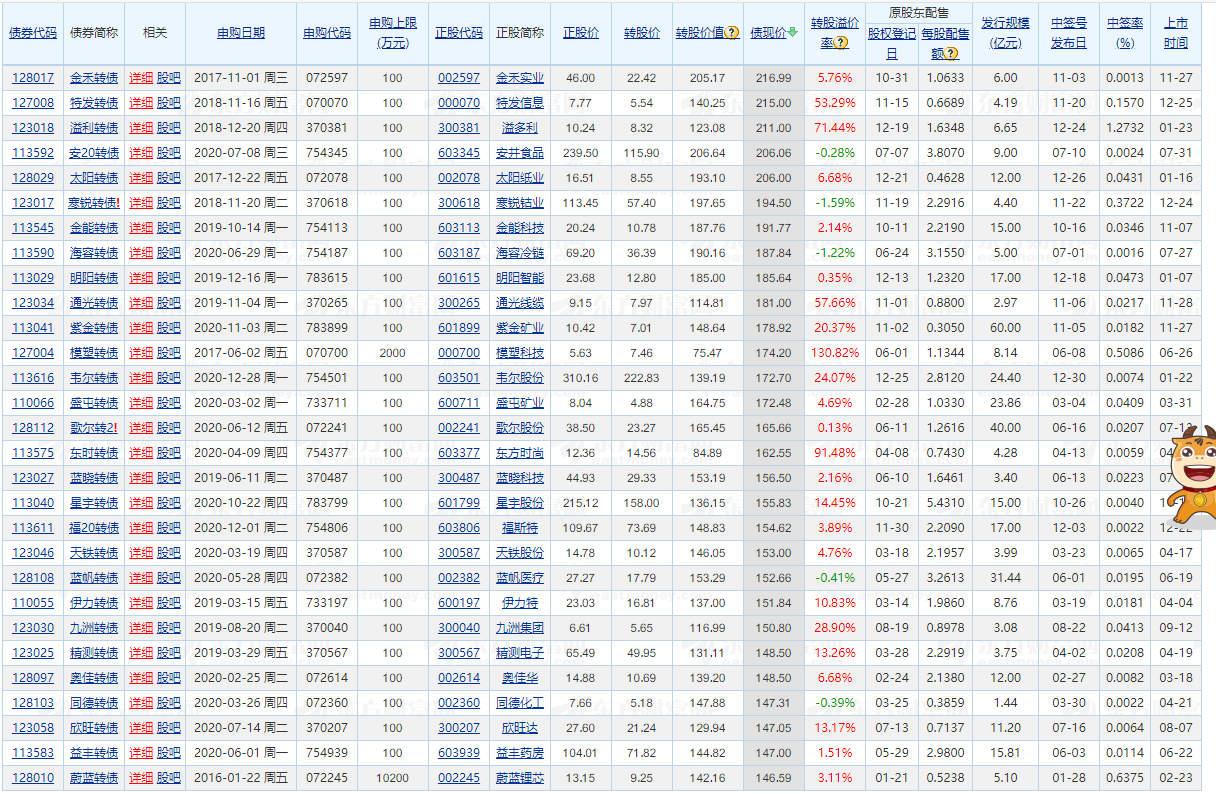1216x794 pixels.
Task: Open 福20转债 bond name link
Action: tap(94, 528)
